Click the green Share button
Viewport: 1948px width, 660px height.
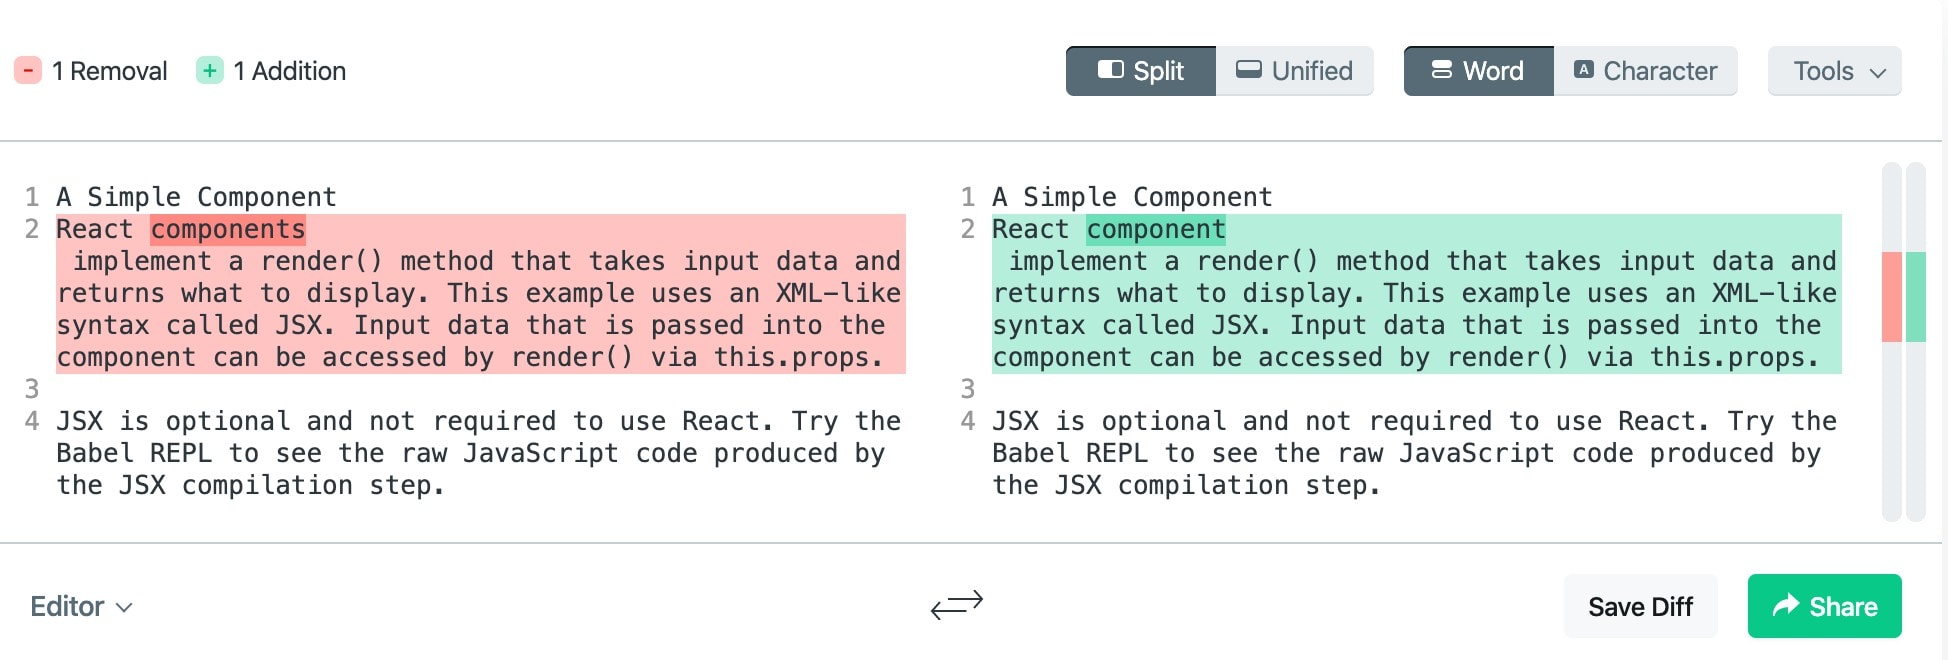tap(1824, 606)
